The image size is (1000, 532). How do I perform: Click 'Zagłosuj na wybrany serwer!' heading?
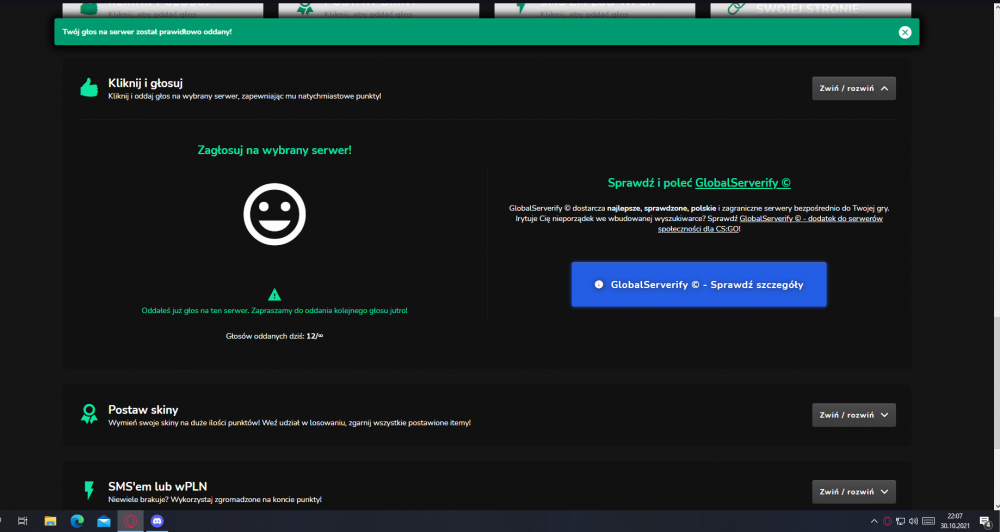point(274,150)
